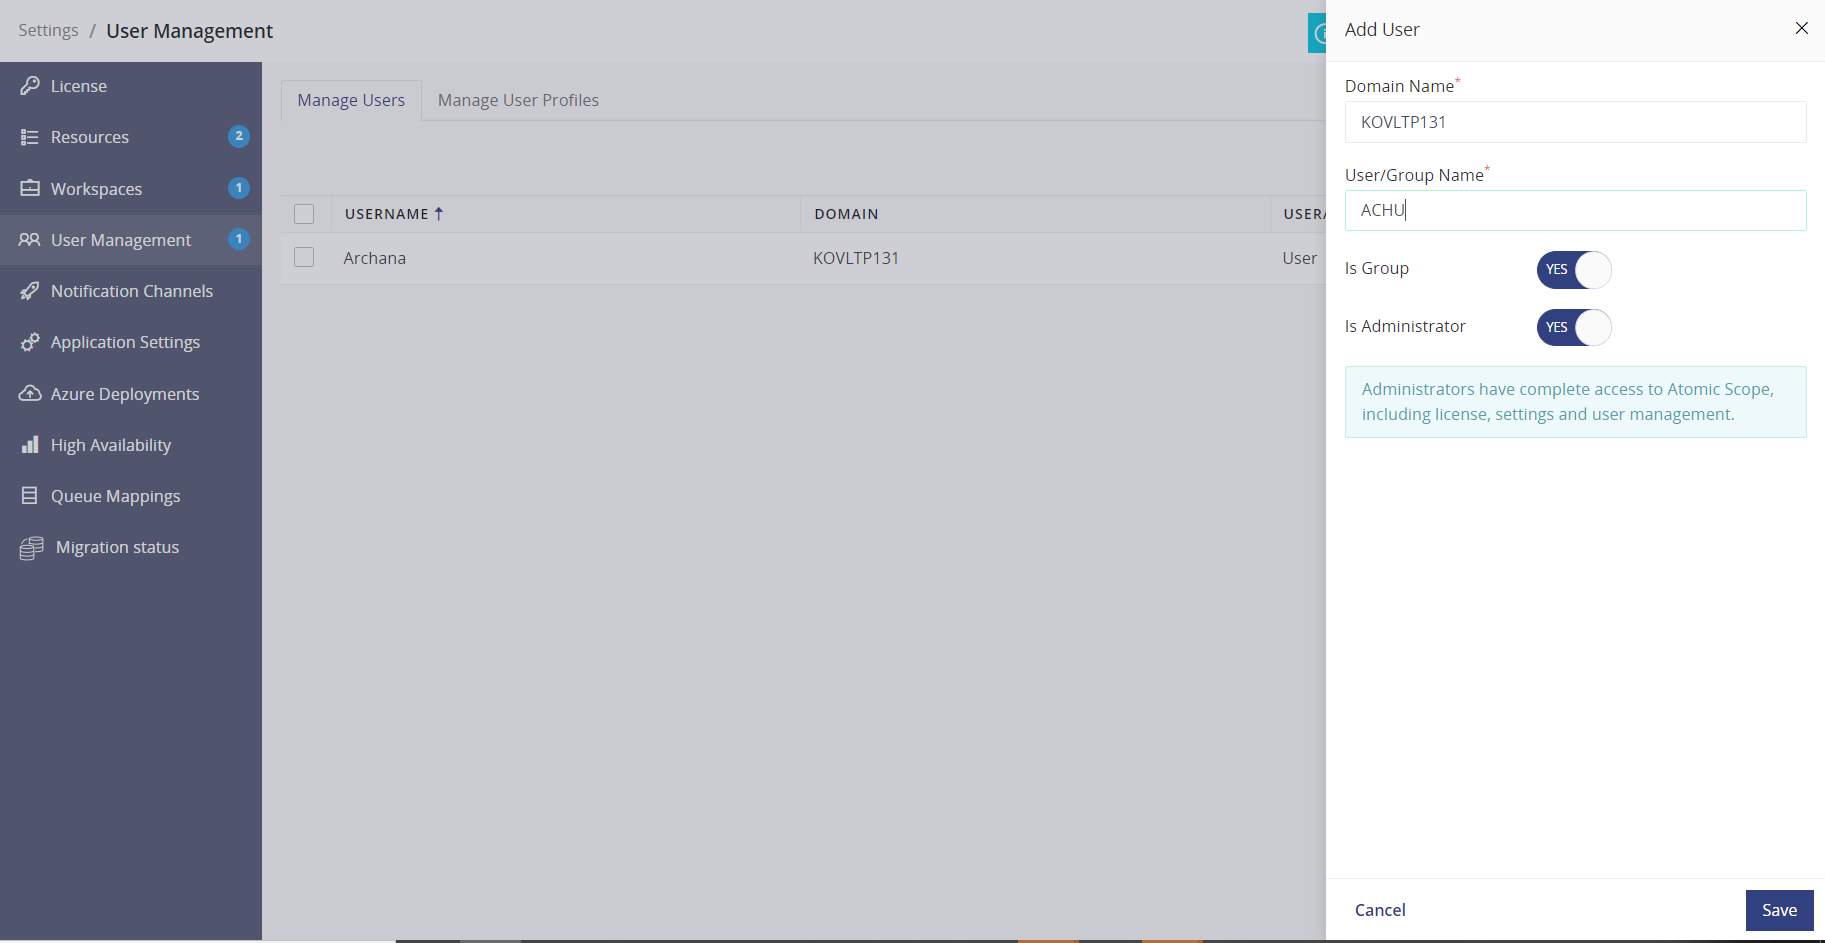The image size is (1825, 943).
Task: Click the Cancel button
Action: point(1380,910)
